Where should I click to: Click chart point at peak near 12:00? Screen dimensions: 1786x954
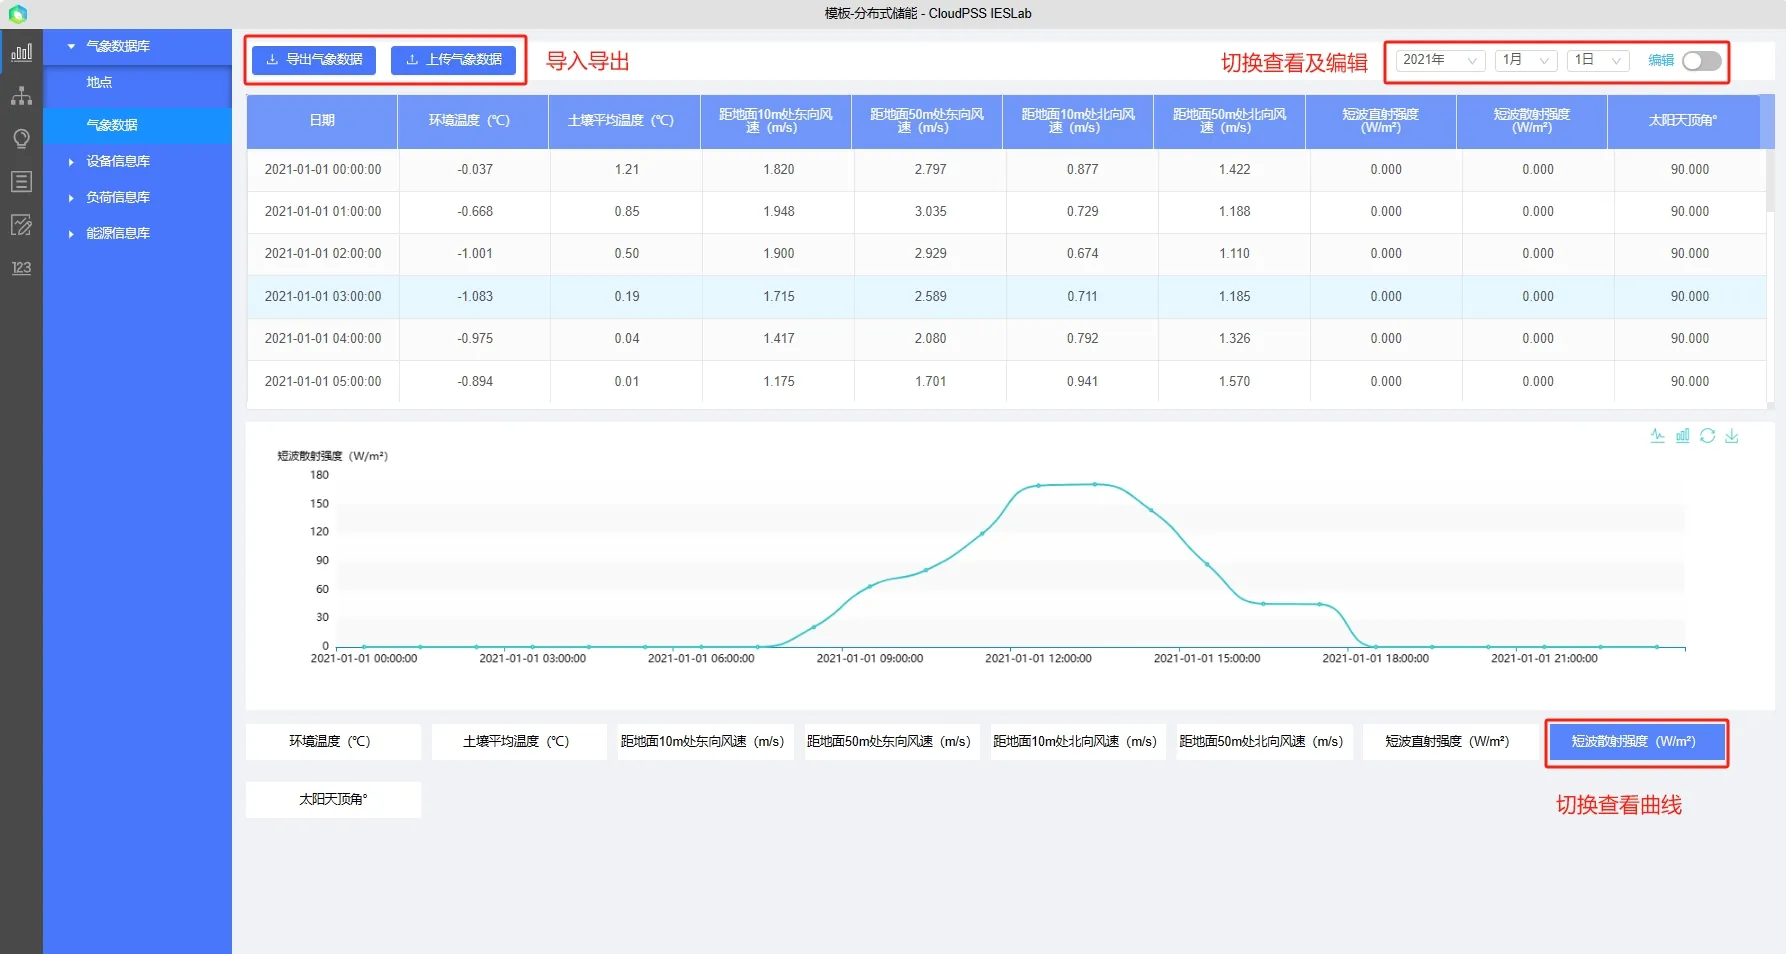click(1039, 486)
